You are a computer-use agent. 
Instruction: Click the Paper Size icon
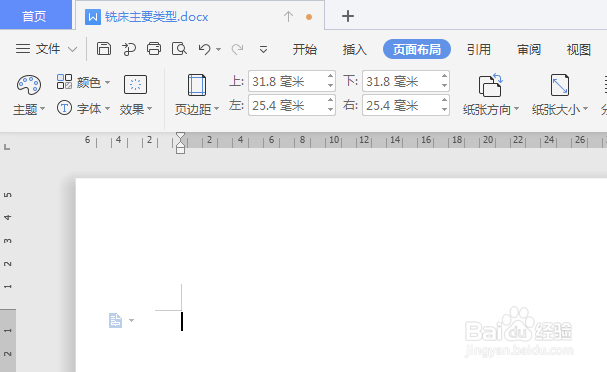(560, 85)
